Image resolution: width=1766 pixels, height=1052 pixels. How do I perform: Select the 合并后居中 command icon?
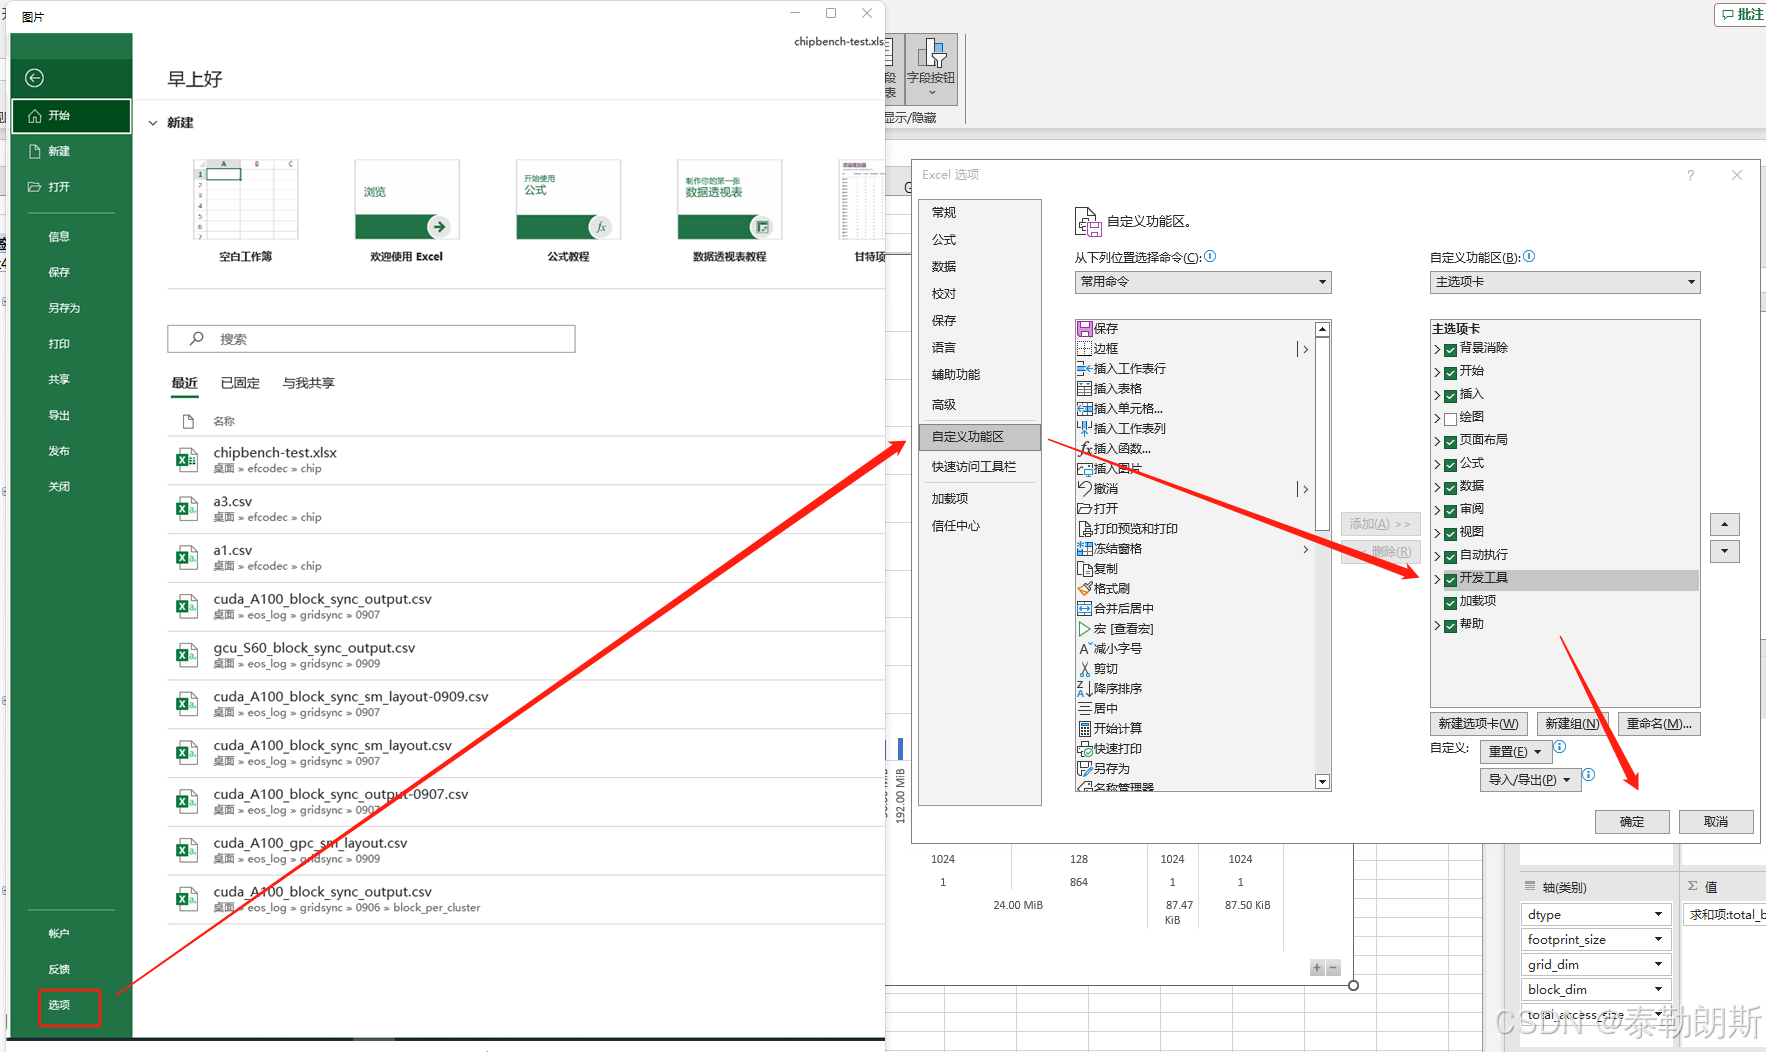coord(1084,609)
